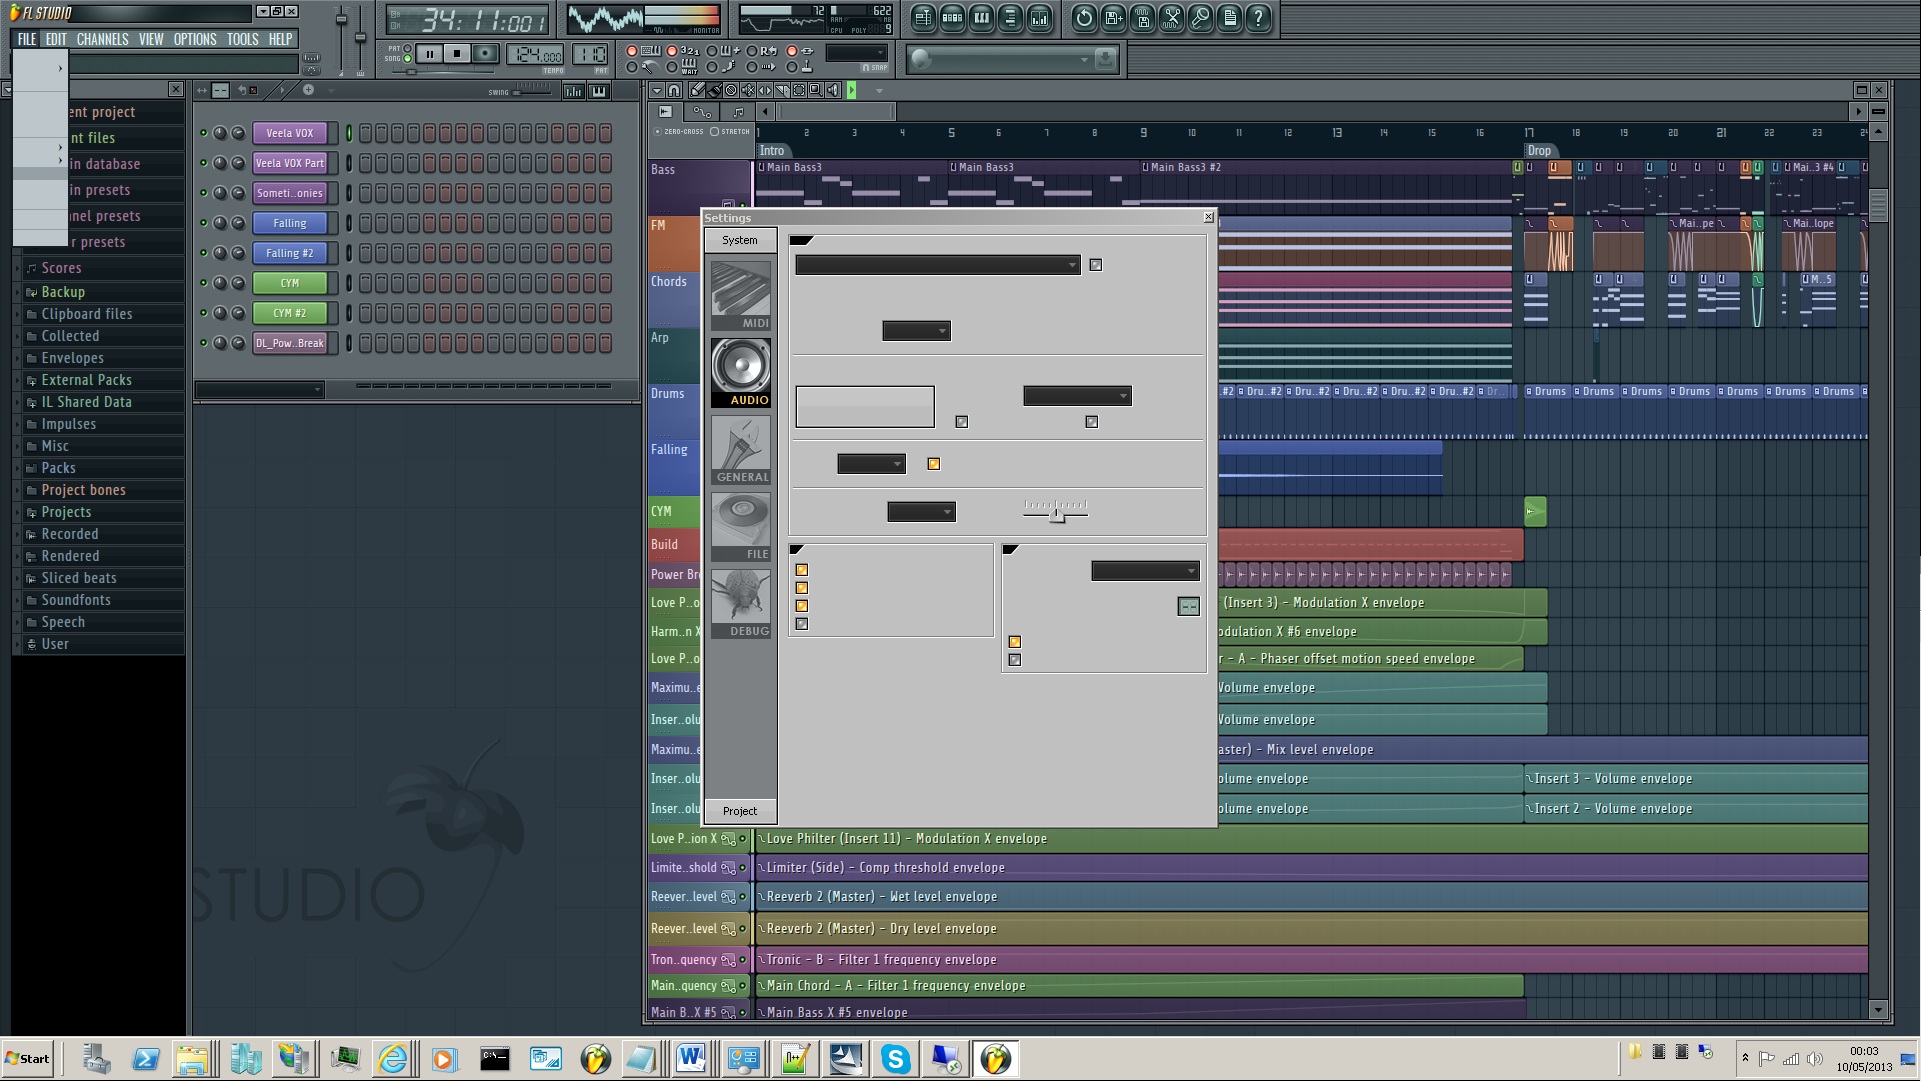Select the Playback speaker tool in Playlist
1921x1081 pixels.
pyautogui.click(x=833, y=90)
